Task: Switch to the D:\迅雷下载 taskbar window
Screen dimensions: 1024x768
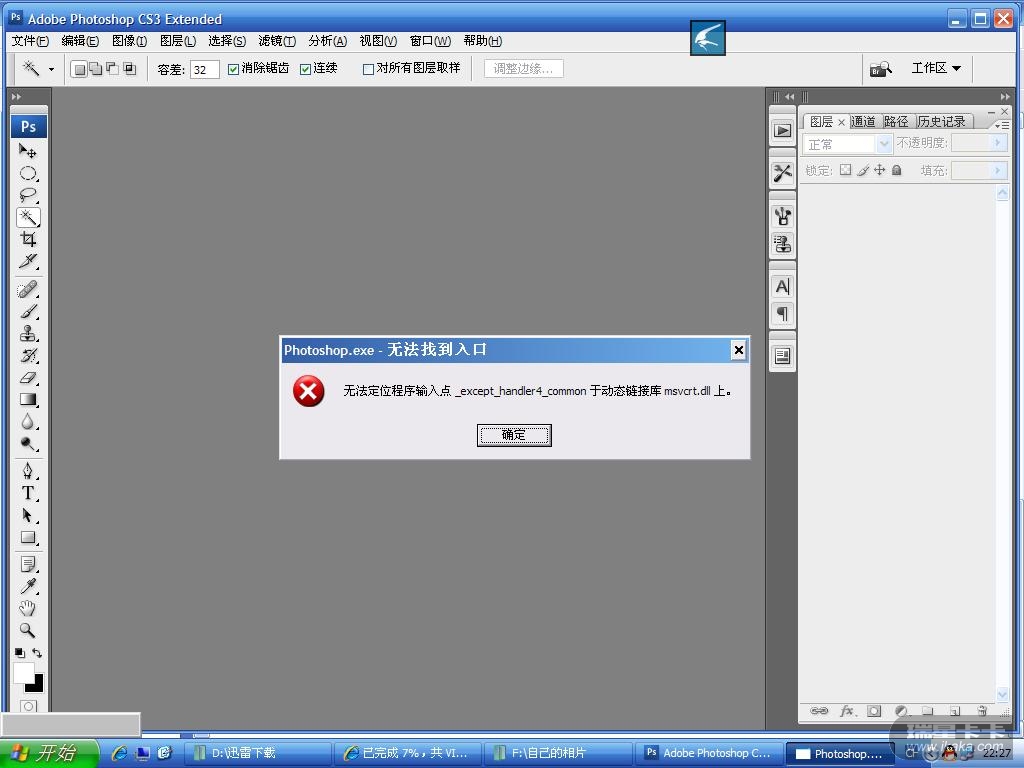Action: 257,753
